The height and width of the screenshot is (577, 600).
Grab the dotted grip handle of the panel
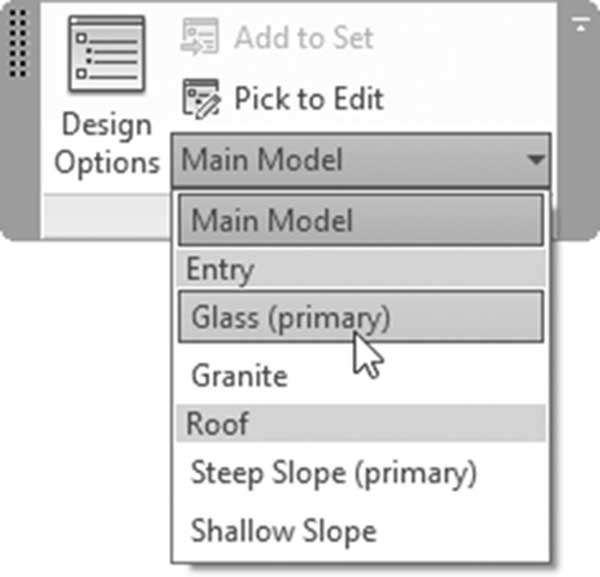pos(18,44)
